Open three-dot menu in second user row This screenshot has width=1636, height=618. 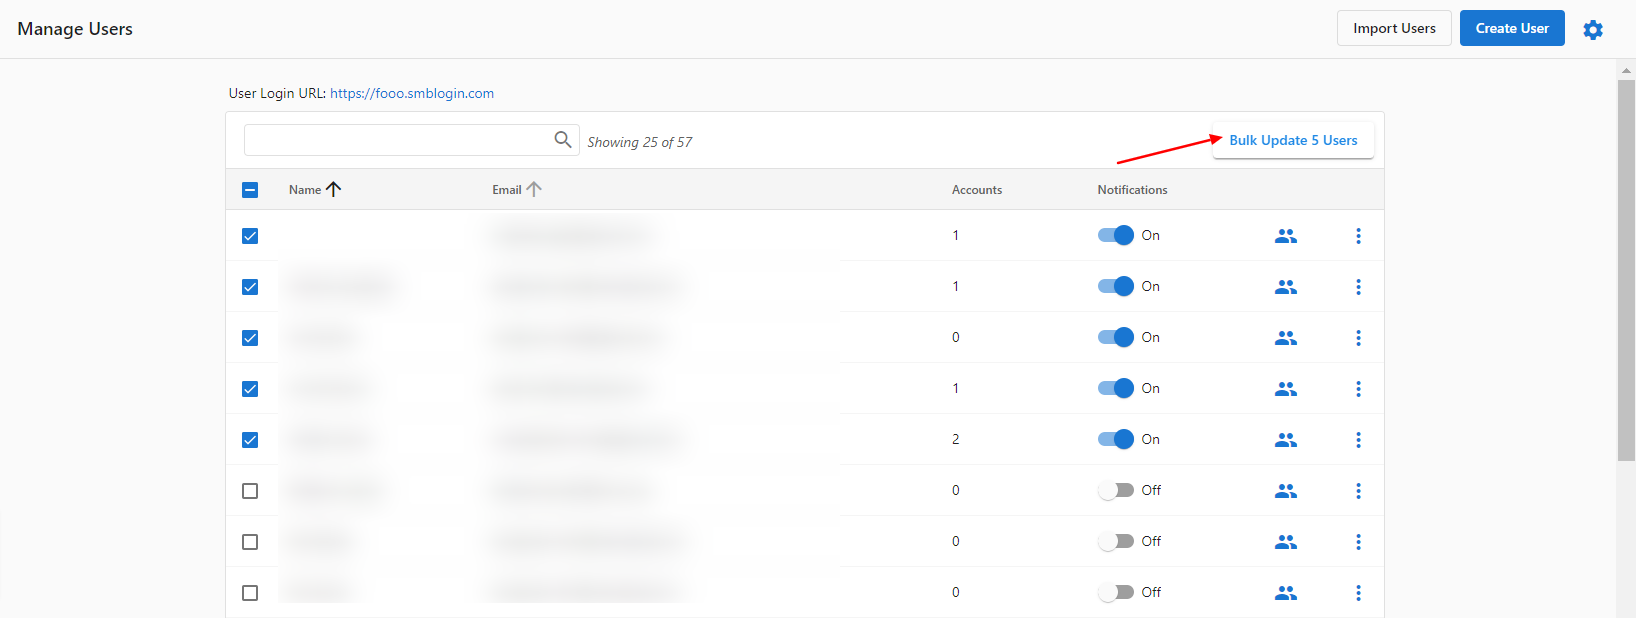tap(1358, 287)
